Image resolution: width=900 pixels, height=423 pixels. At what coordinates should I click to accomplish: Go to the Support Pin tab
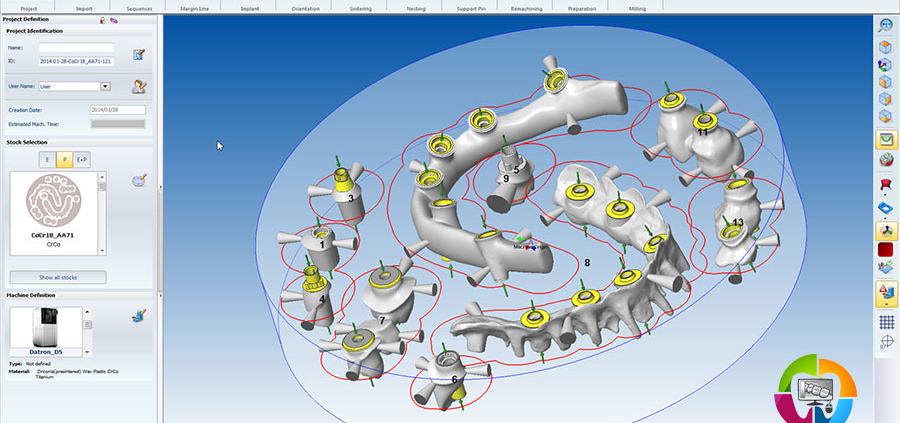pyautogui.click(x=470, y=7)
